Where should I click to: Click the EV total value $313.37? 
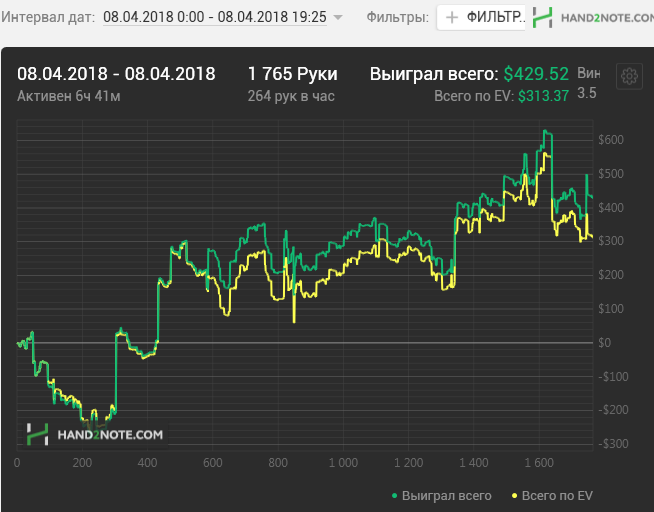(x=543, y=96)
